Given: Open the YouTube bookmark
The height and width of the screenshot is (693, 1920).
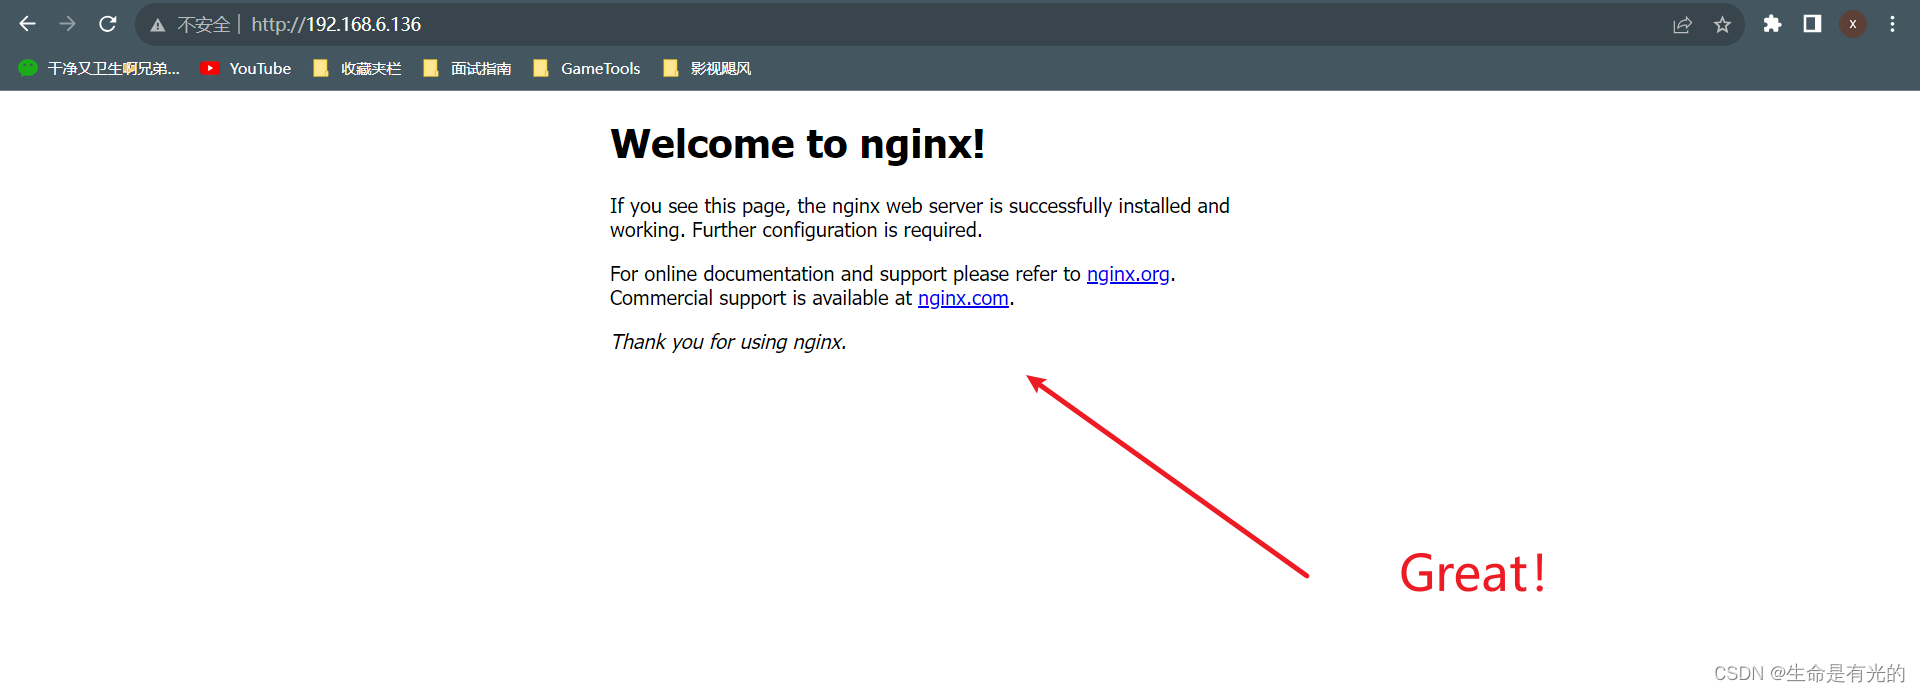Looking at the screenshot, I should [246, 68].
